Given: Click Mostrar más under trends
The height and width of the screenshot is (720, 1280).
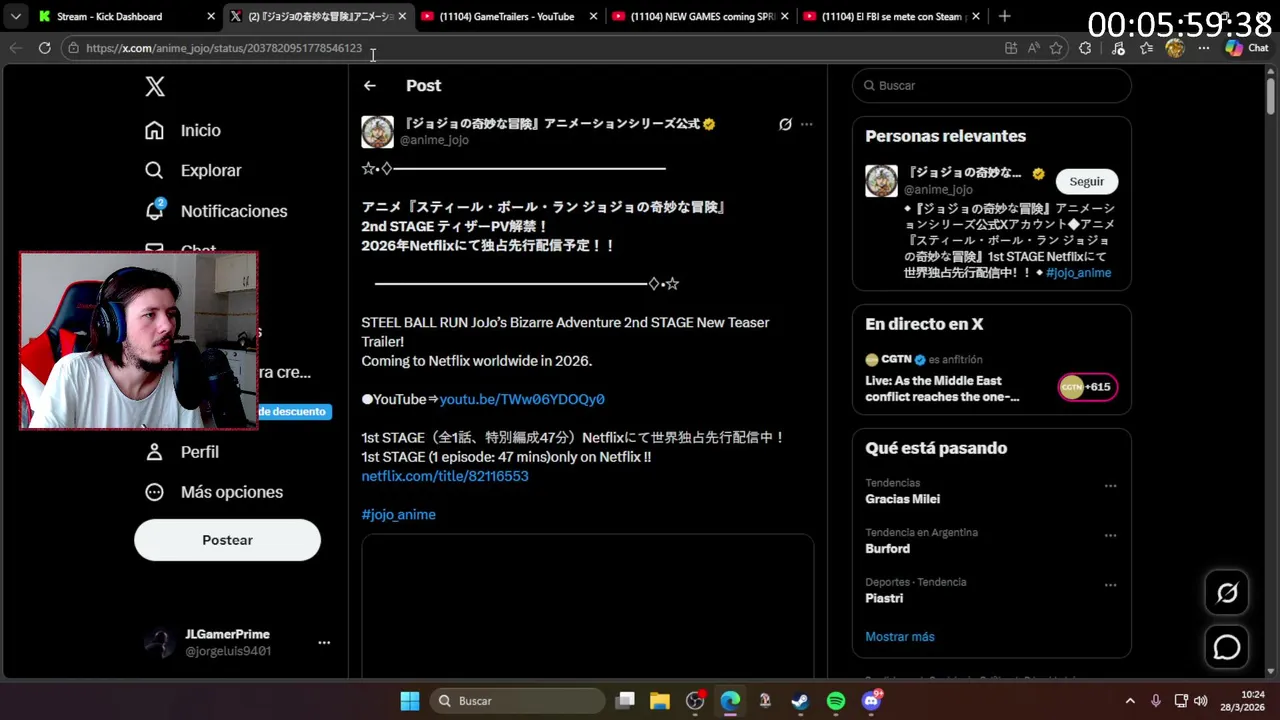Looking at the screenshot, I should (900, 636).
